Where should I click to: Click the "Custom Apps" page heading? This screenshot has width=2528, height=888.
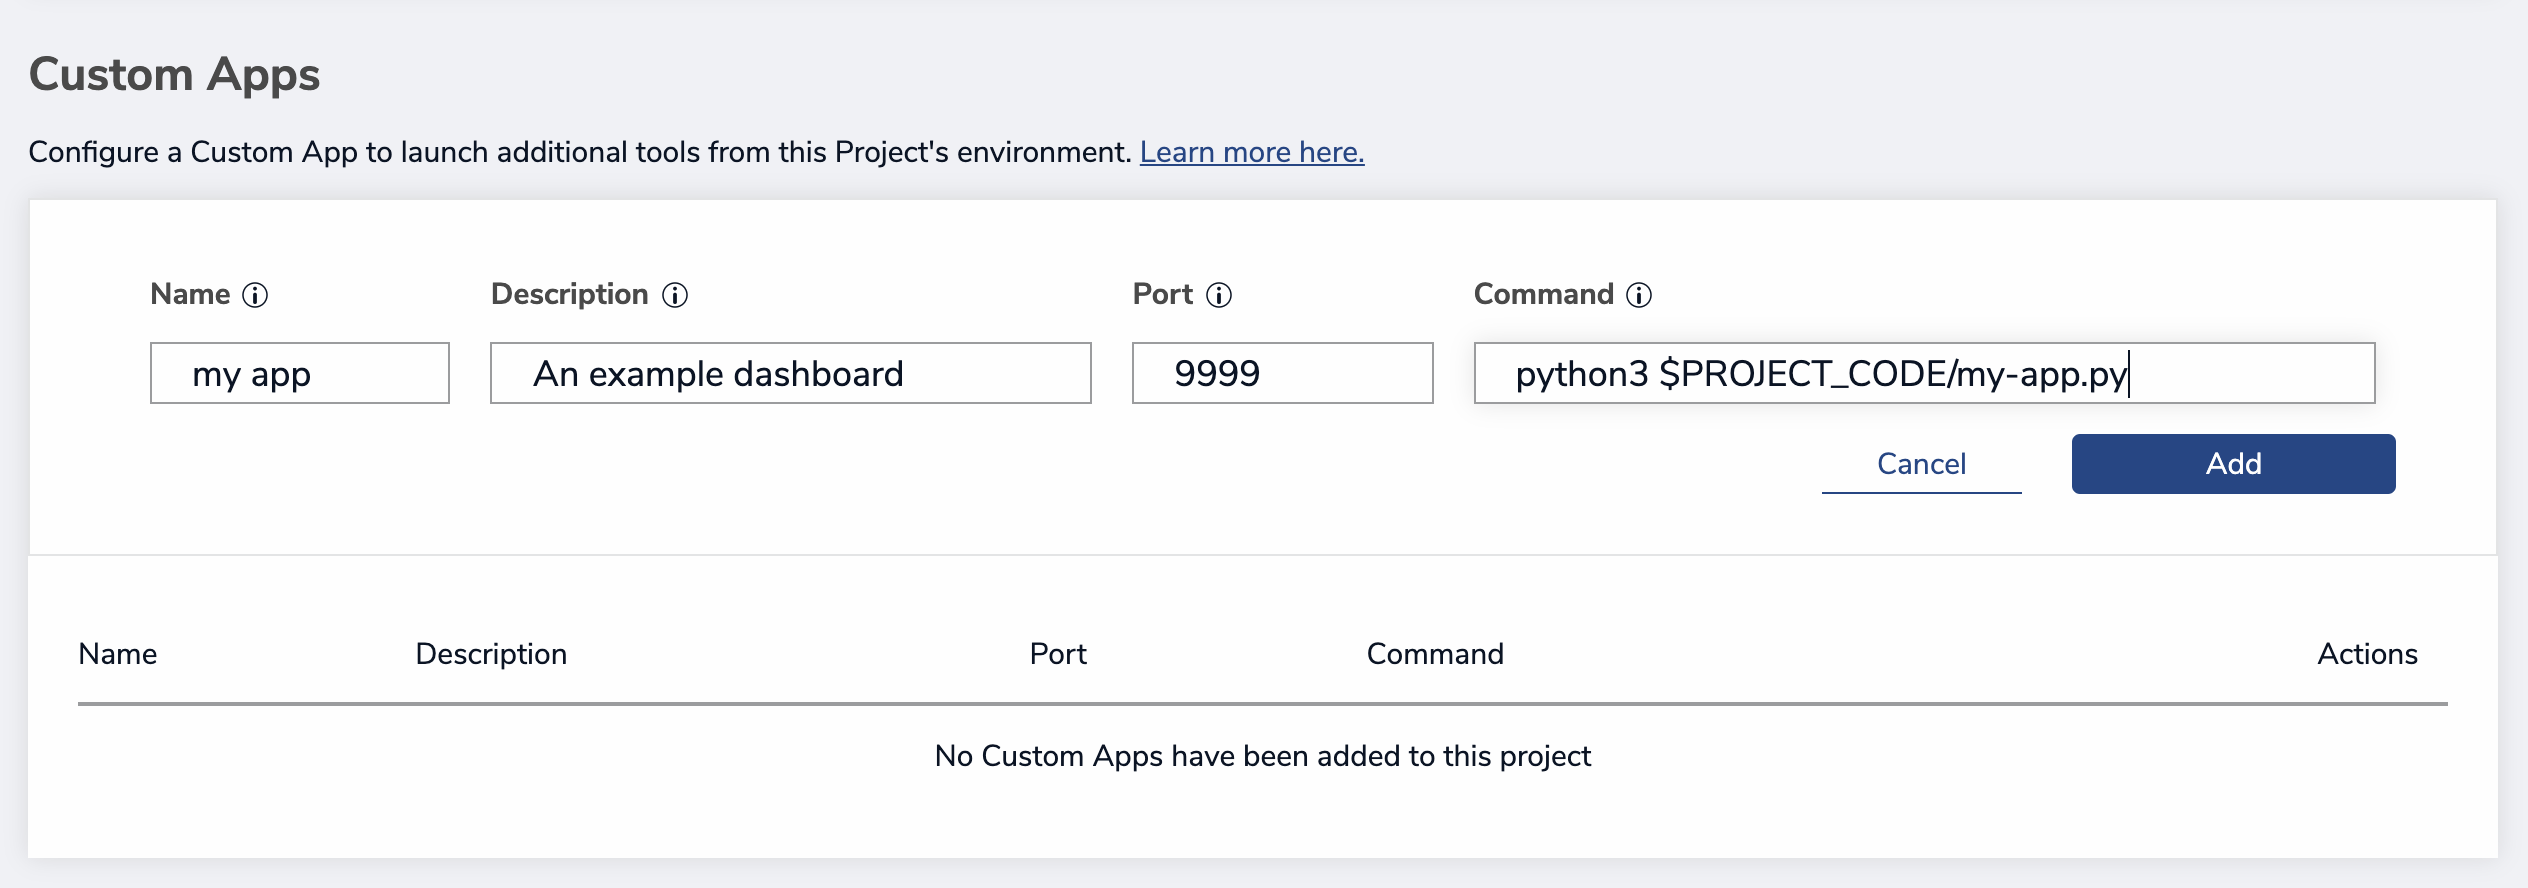click(x=175, y=75)
